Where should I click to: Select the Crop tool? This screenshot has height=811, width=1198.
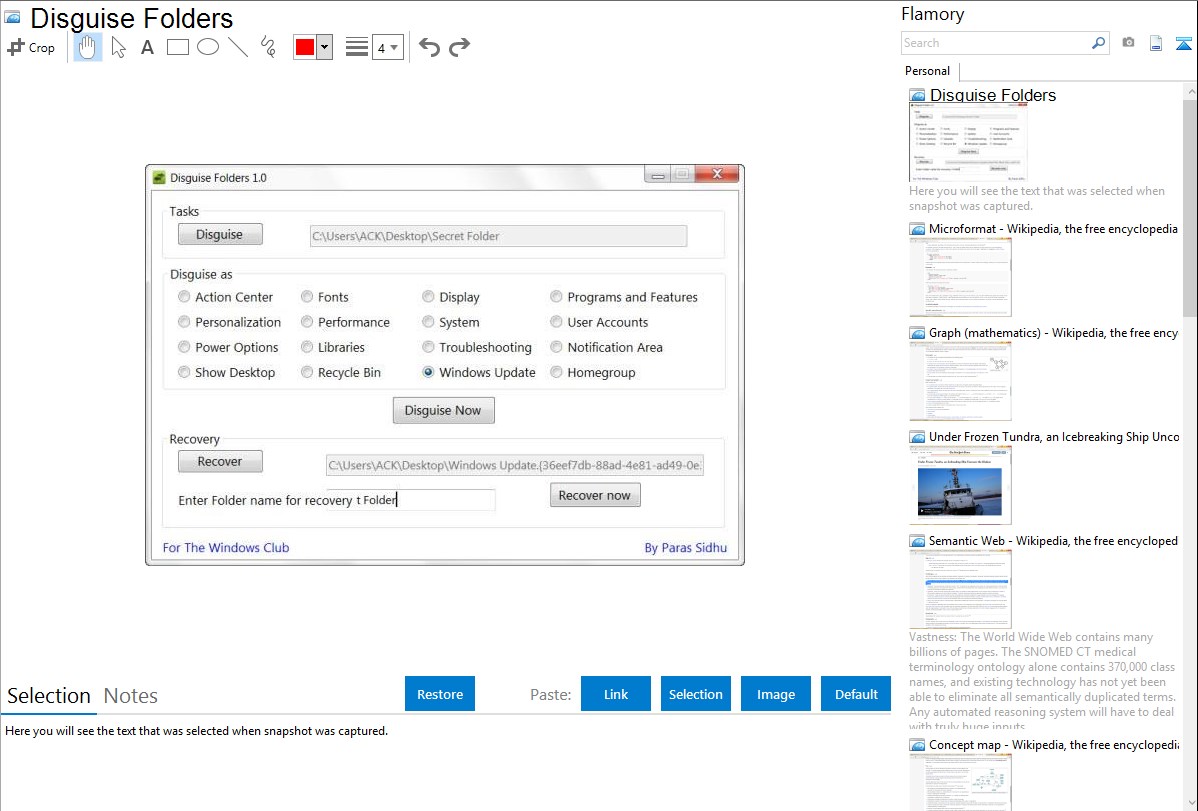click(x=31, y=47)
